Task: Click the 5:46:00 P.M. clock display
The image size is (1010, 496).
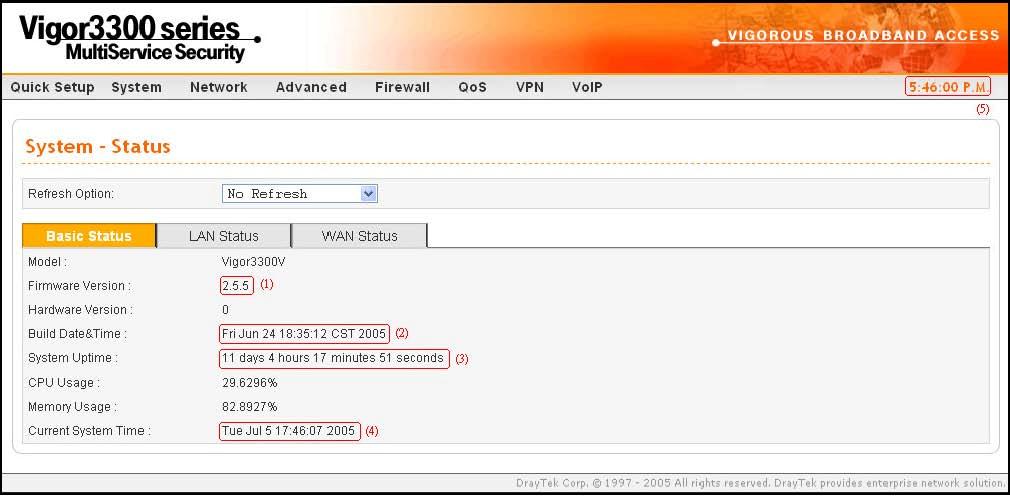Action: tap(948, 87)
